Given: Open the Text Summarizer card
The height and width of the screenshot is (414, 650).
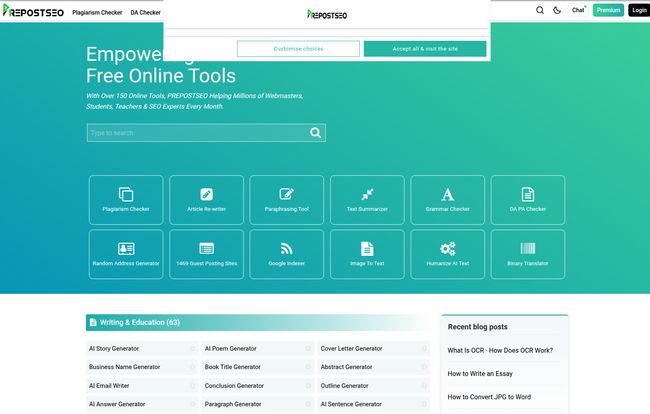Looking at the screenshot, I should (x=367, y=200).
